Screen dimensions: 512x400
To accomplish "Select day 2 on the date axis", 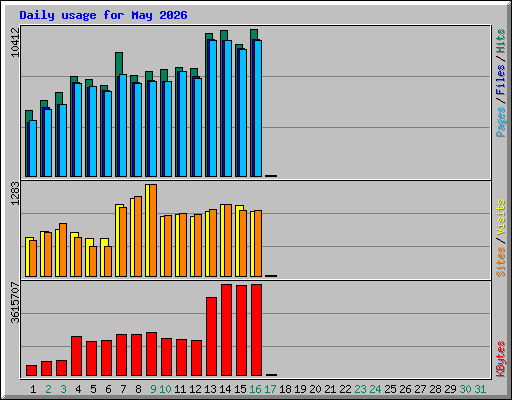I will pos(48,389).
